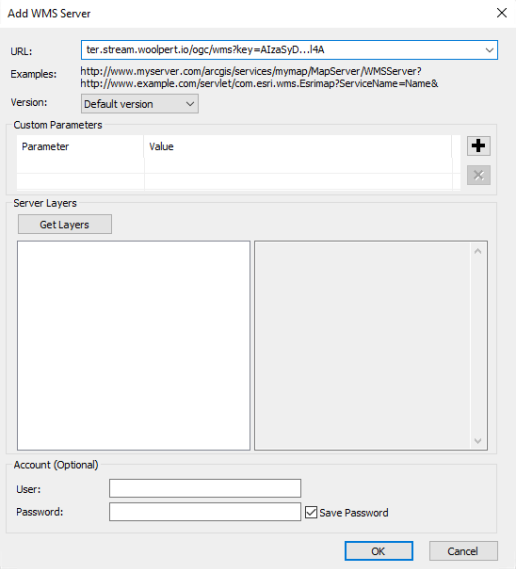This screenshot has width=516, height=569.
Task: Toggle the Save Password checkbox
Action: click(x=311, y=512)
